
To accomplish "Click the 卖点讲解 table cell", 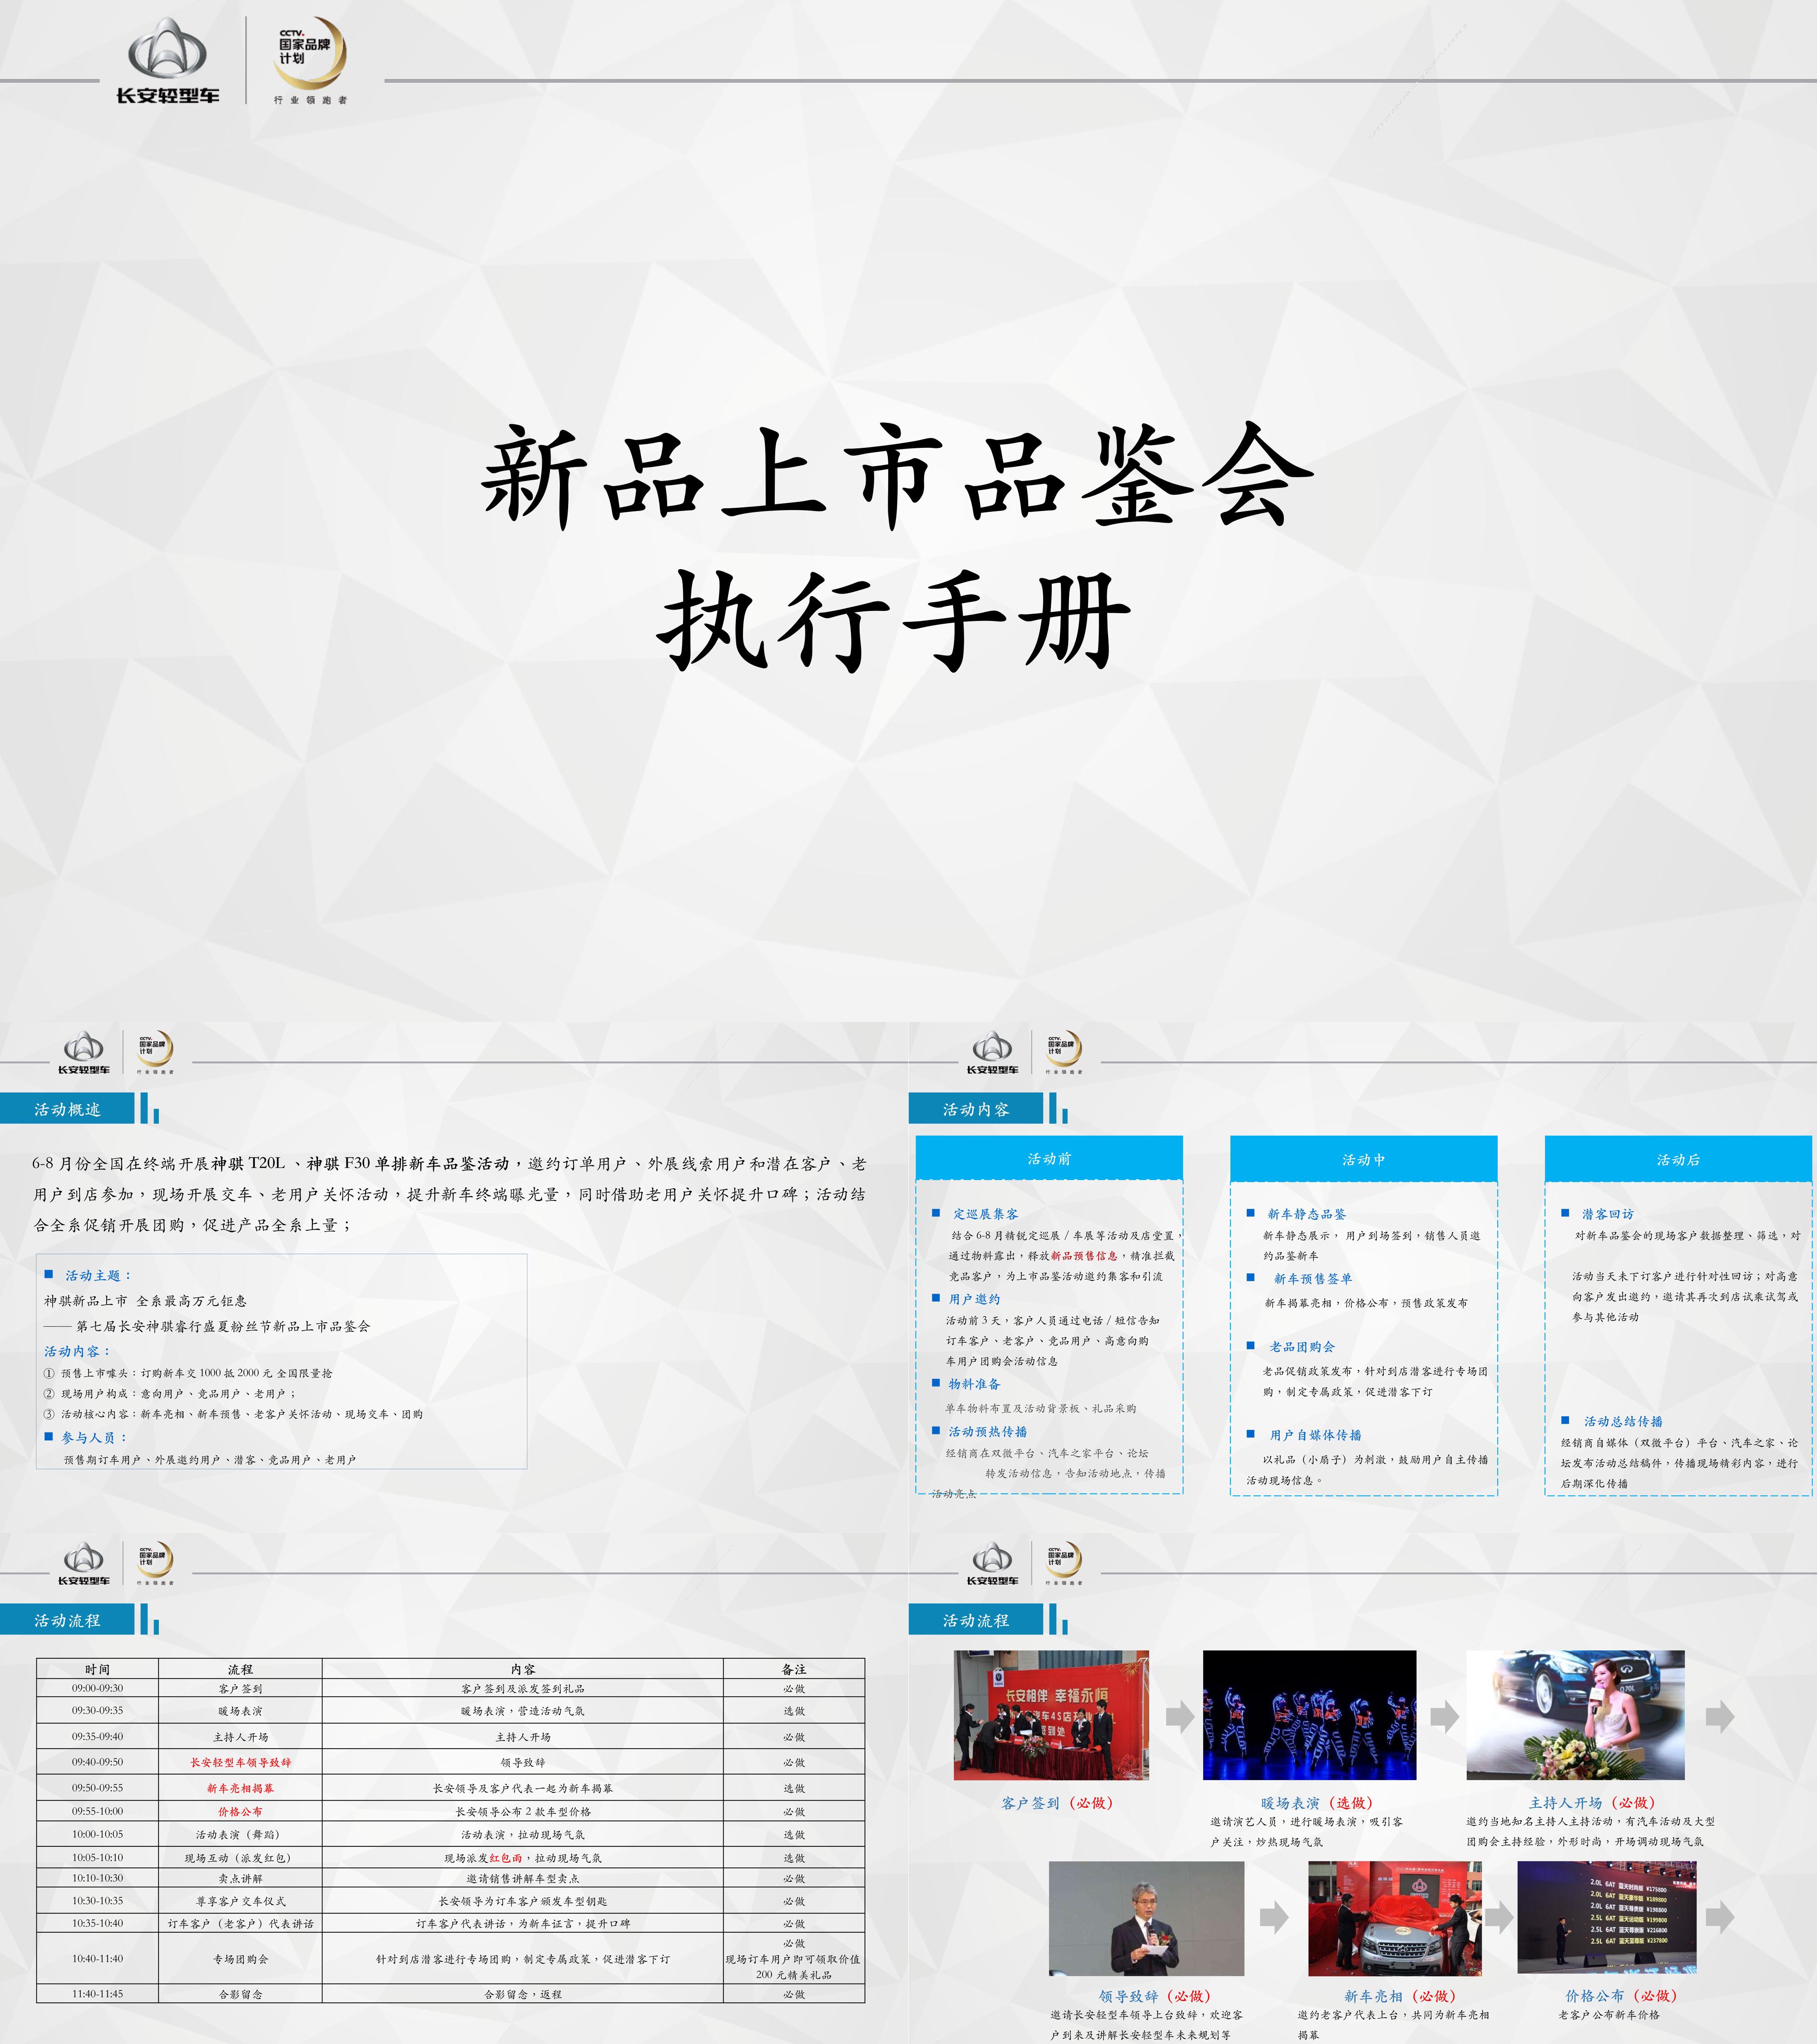I will [x=240, y=1879].
